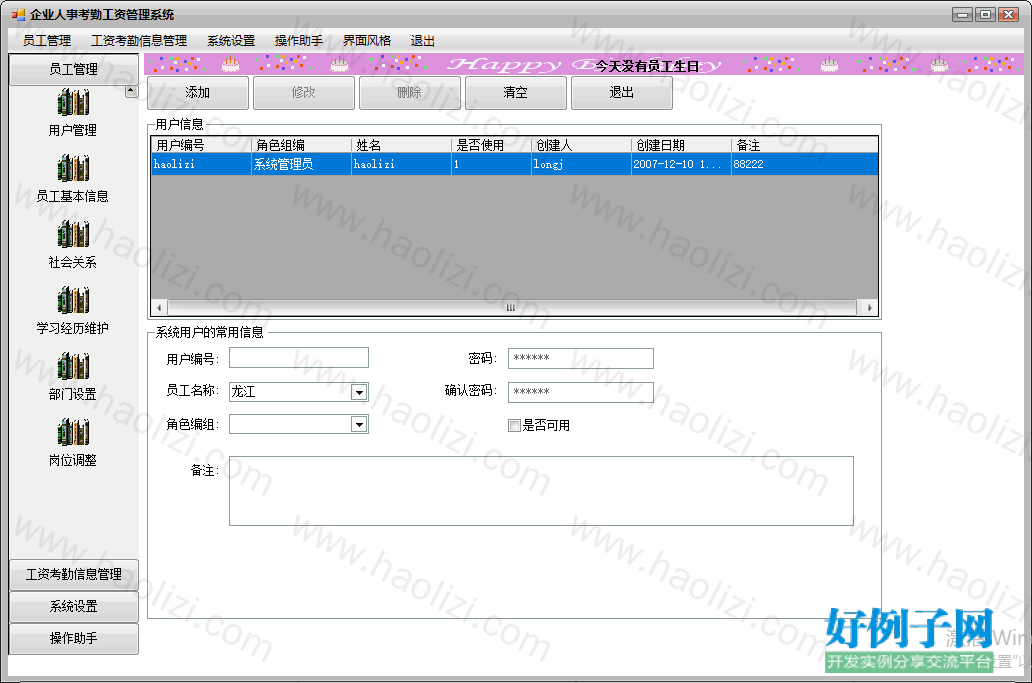The width and height of the screenshot is (1032, 683).
Task: Click the 密码 field
Action: click(580, 358)
